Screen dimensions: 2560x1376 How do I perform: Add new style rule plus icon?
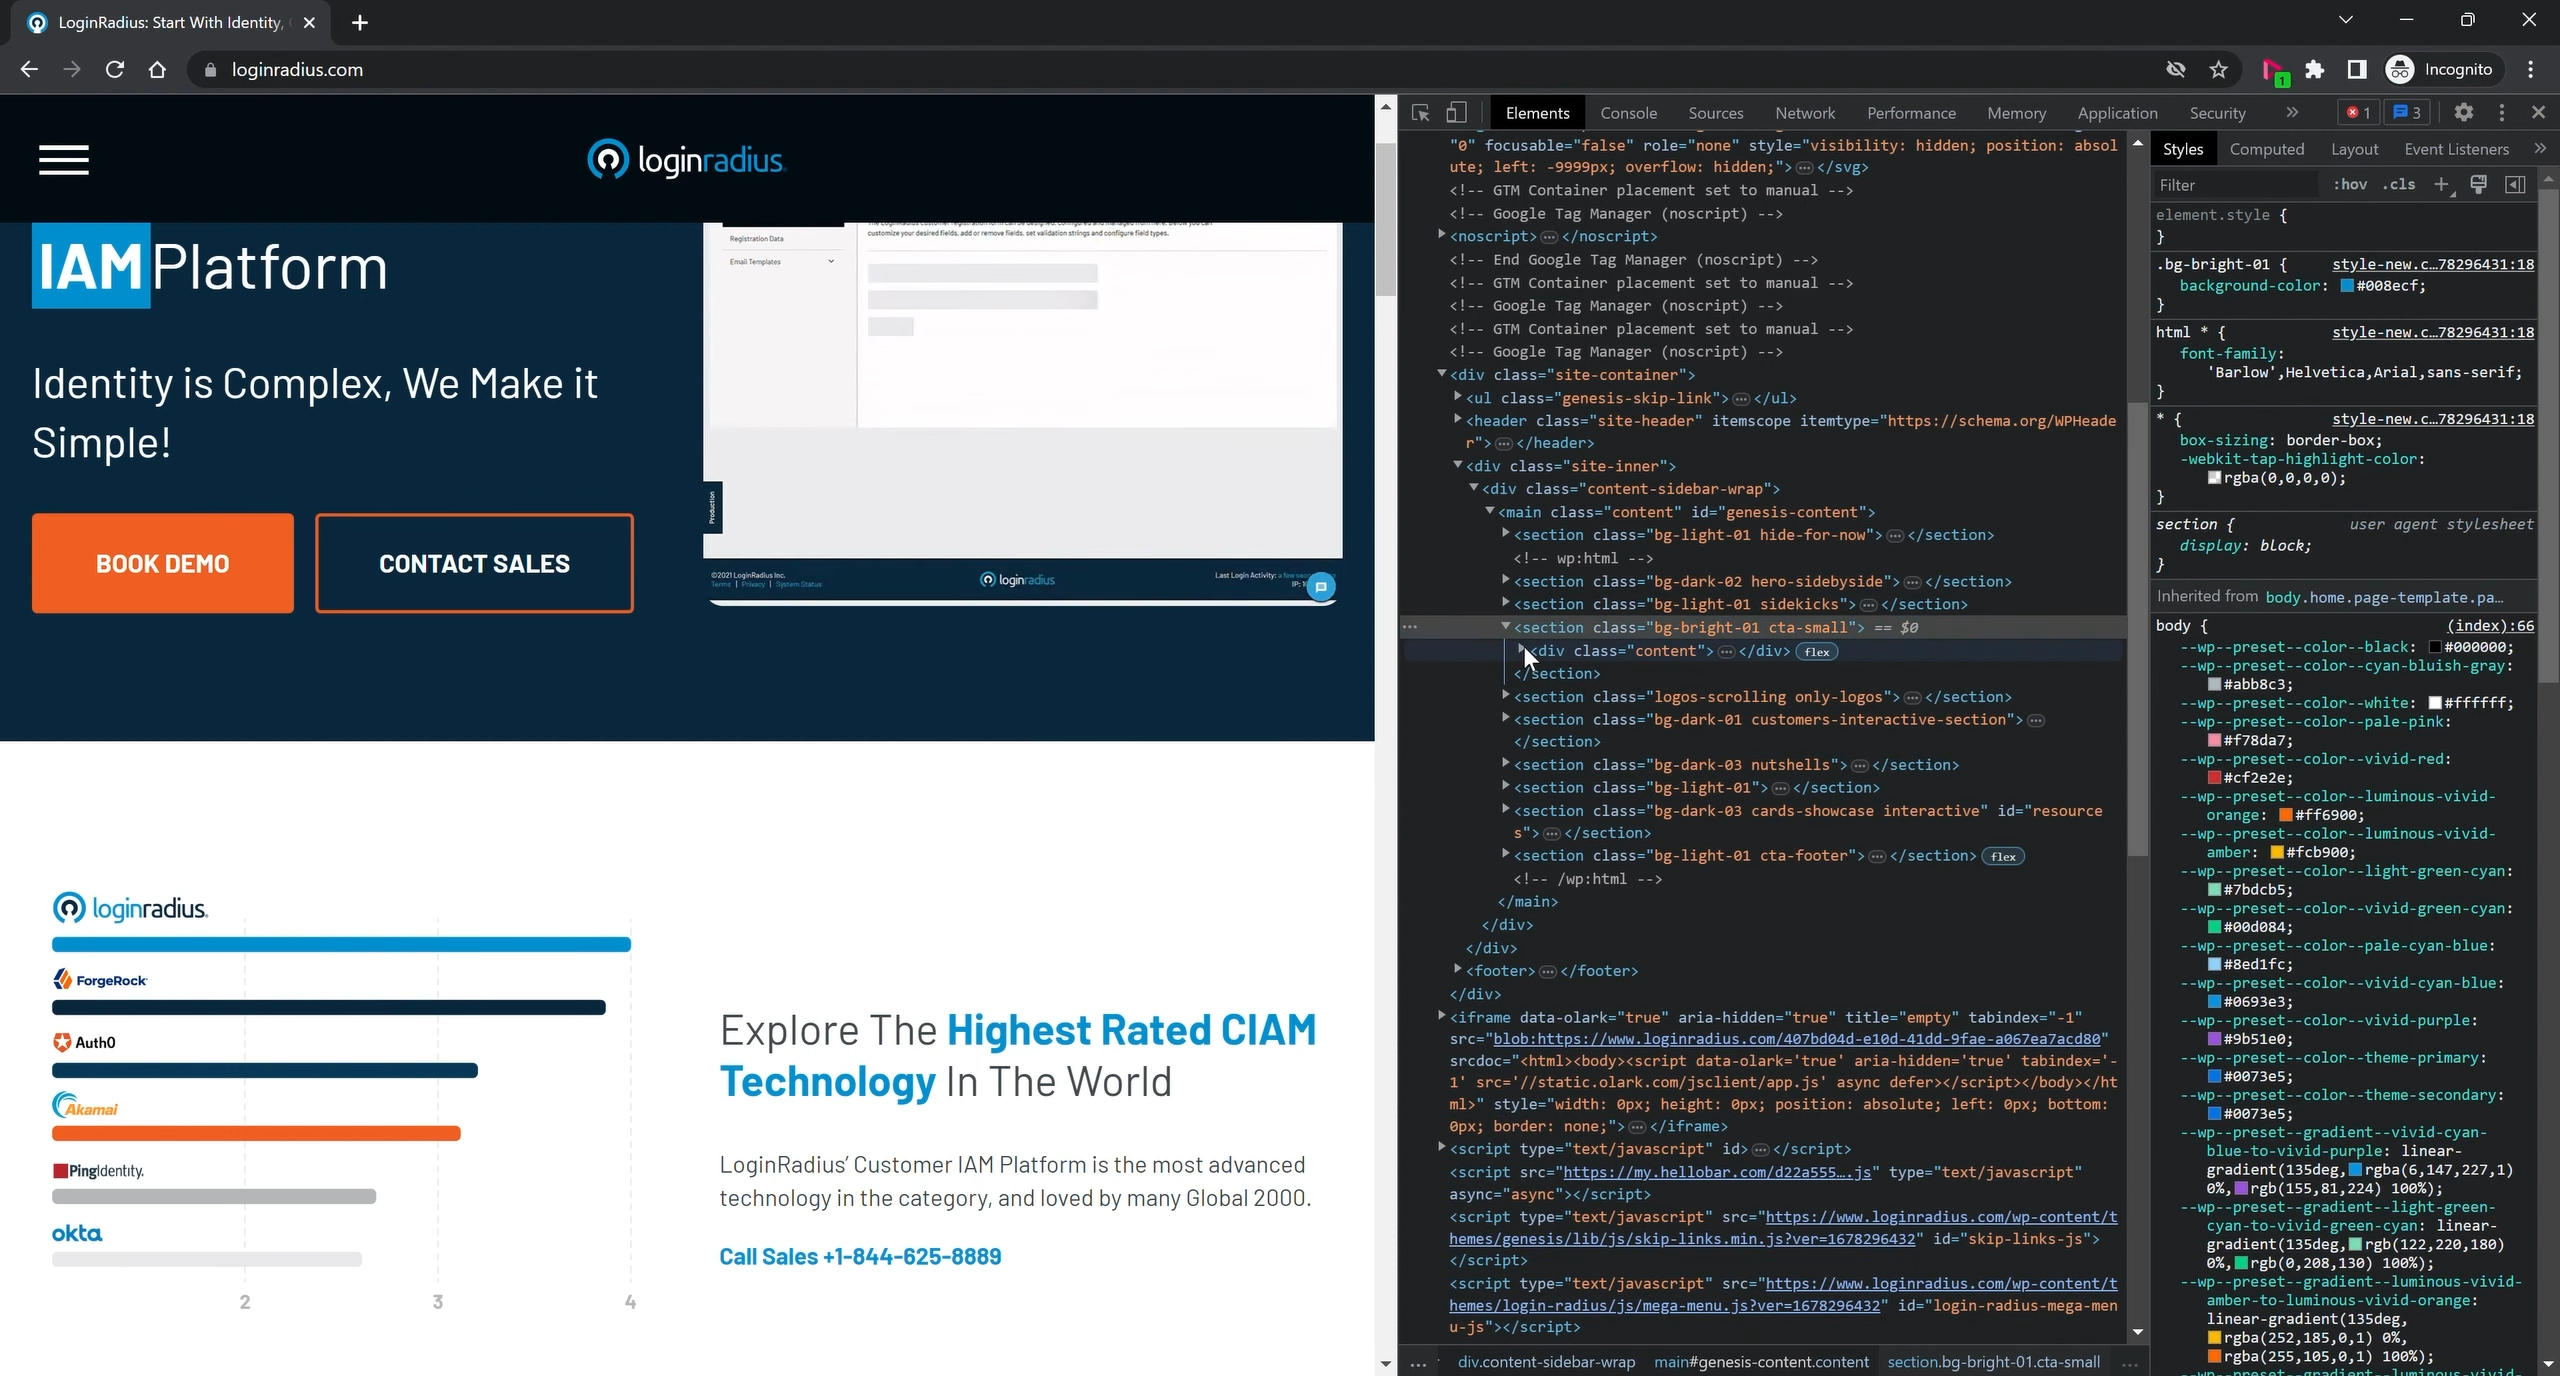tap(2442, 185)
